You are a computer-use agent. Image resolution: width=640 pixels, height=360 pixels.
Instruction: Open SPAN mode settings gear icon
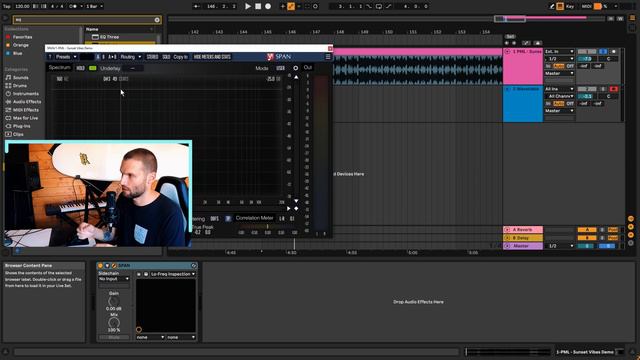tap(296, 68)
